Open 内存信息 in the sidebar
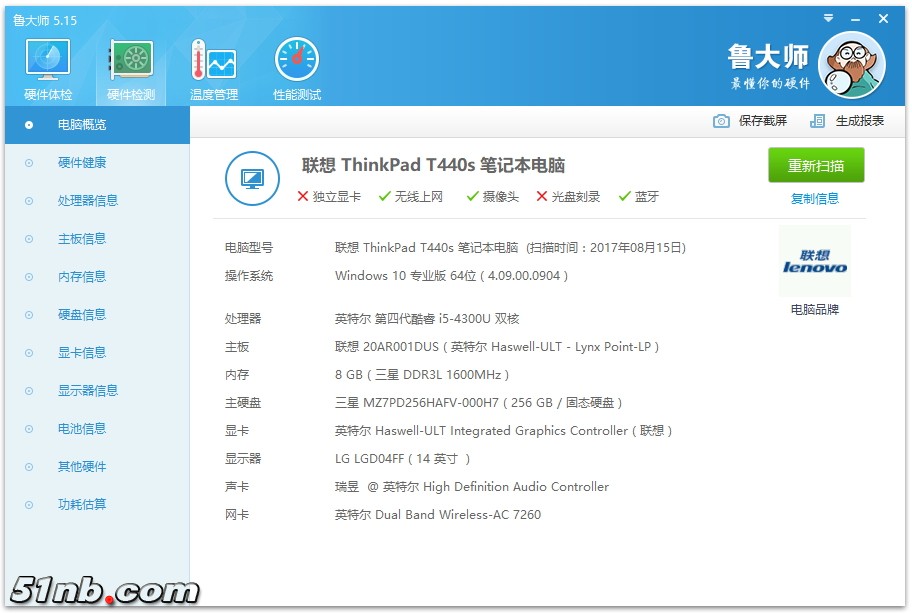The height and width of the screenshot is (614, 912). (97, 277)
